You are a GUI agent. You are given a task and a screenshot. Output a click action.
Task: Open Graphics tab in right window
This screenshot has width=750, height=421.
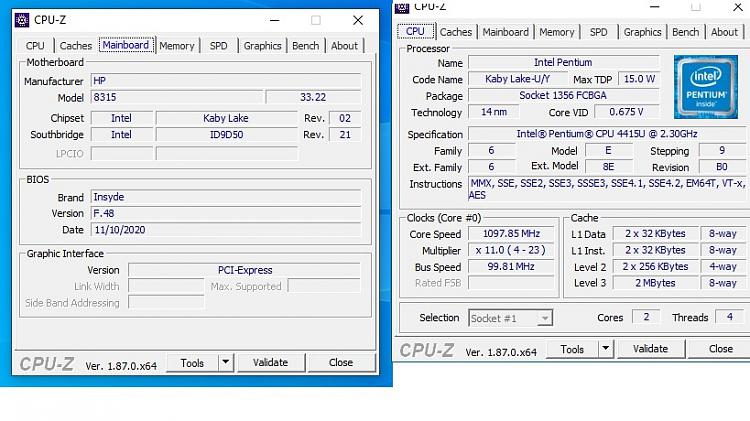pos(642,32)
